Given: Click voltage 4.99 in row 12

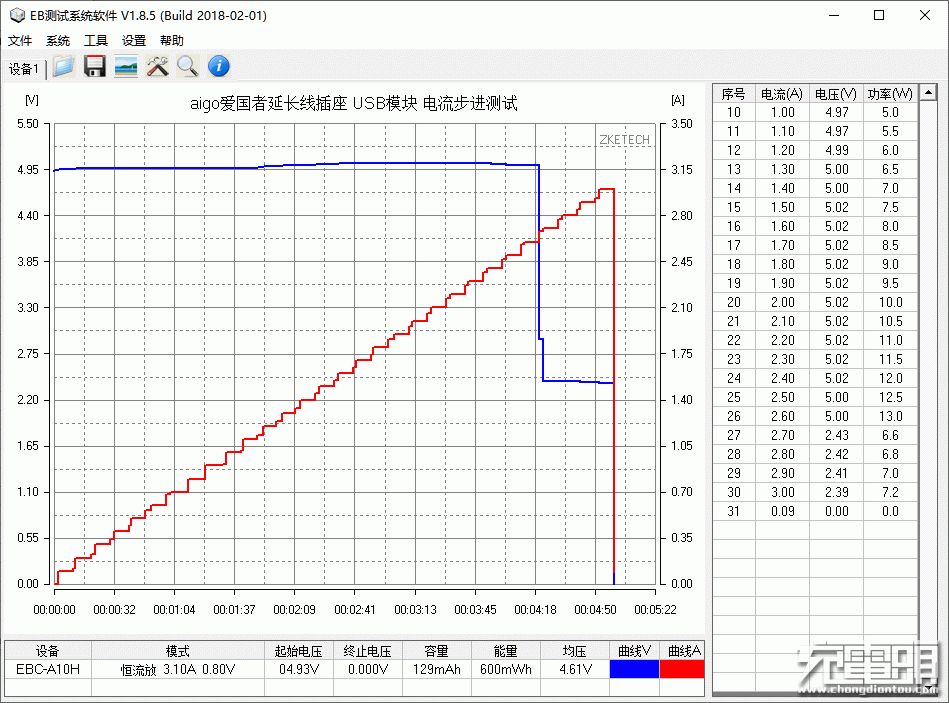Looking at the screenshot, I should tap(836, 151).
